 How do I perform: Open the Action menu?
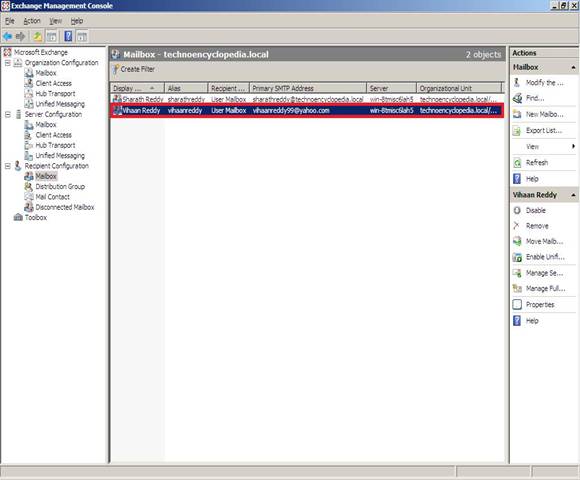[32, 21]
